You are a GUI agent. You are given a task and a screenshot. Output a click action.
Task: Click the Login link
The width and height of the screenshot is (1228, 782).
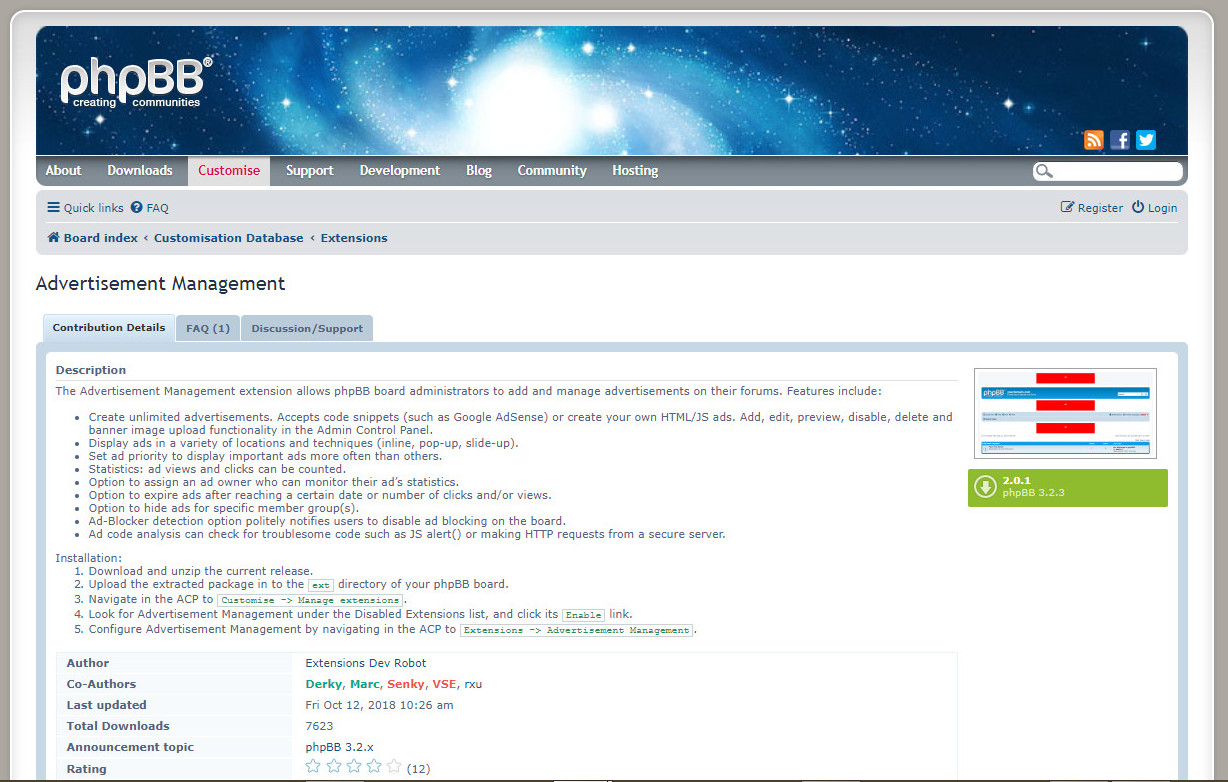click(1154, 208)
